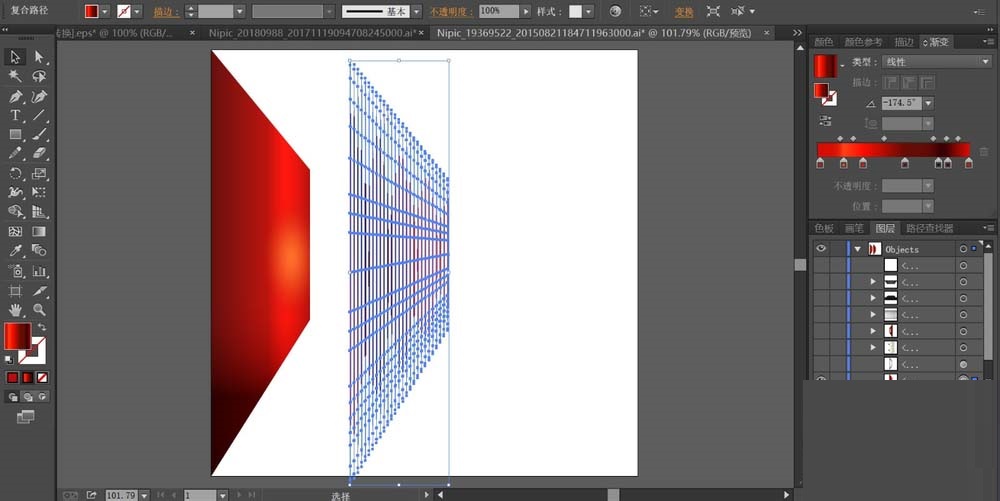This screenshot has height=501, width=1000.
Task: Hide the Objects layer via eye icon
Action: coord(821,249)
